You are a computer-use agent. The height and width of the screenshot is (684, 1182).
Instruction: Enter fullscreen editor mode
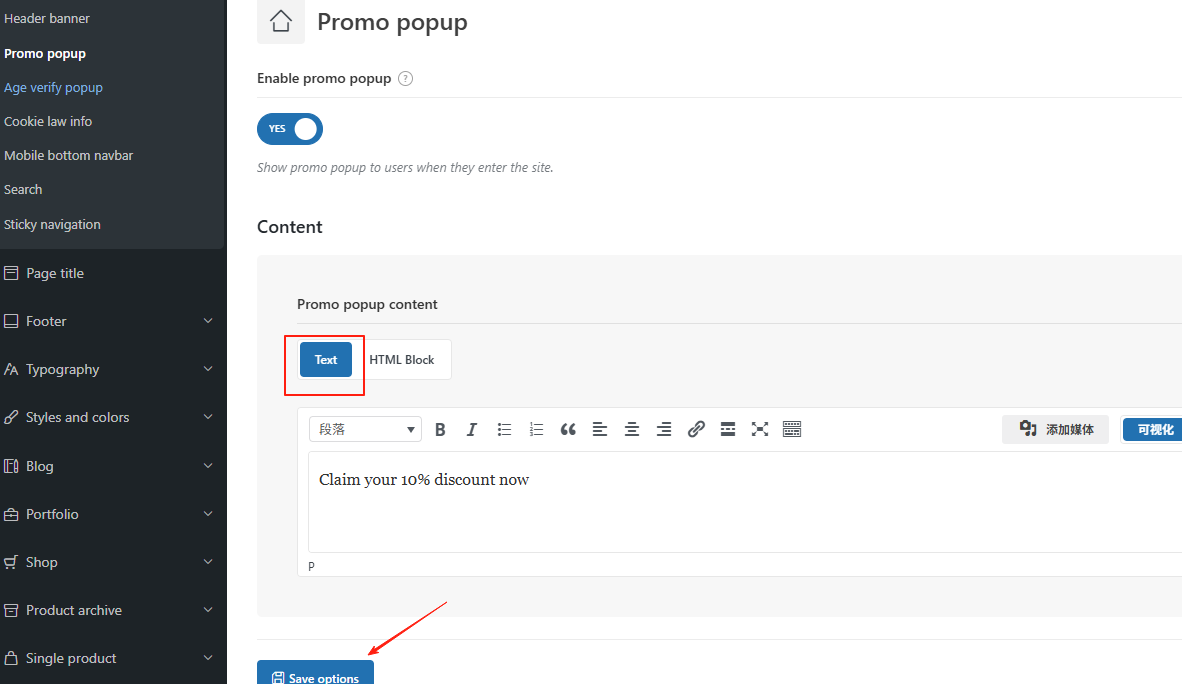760,429
